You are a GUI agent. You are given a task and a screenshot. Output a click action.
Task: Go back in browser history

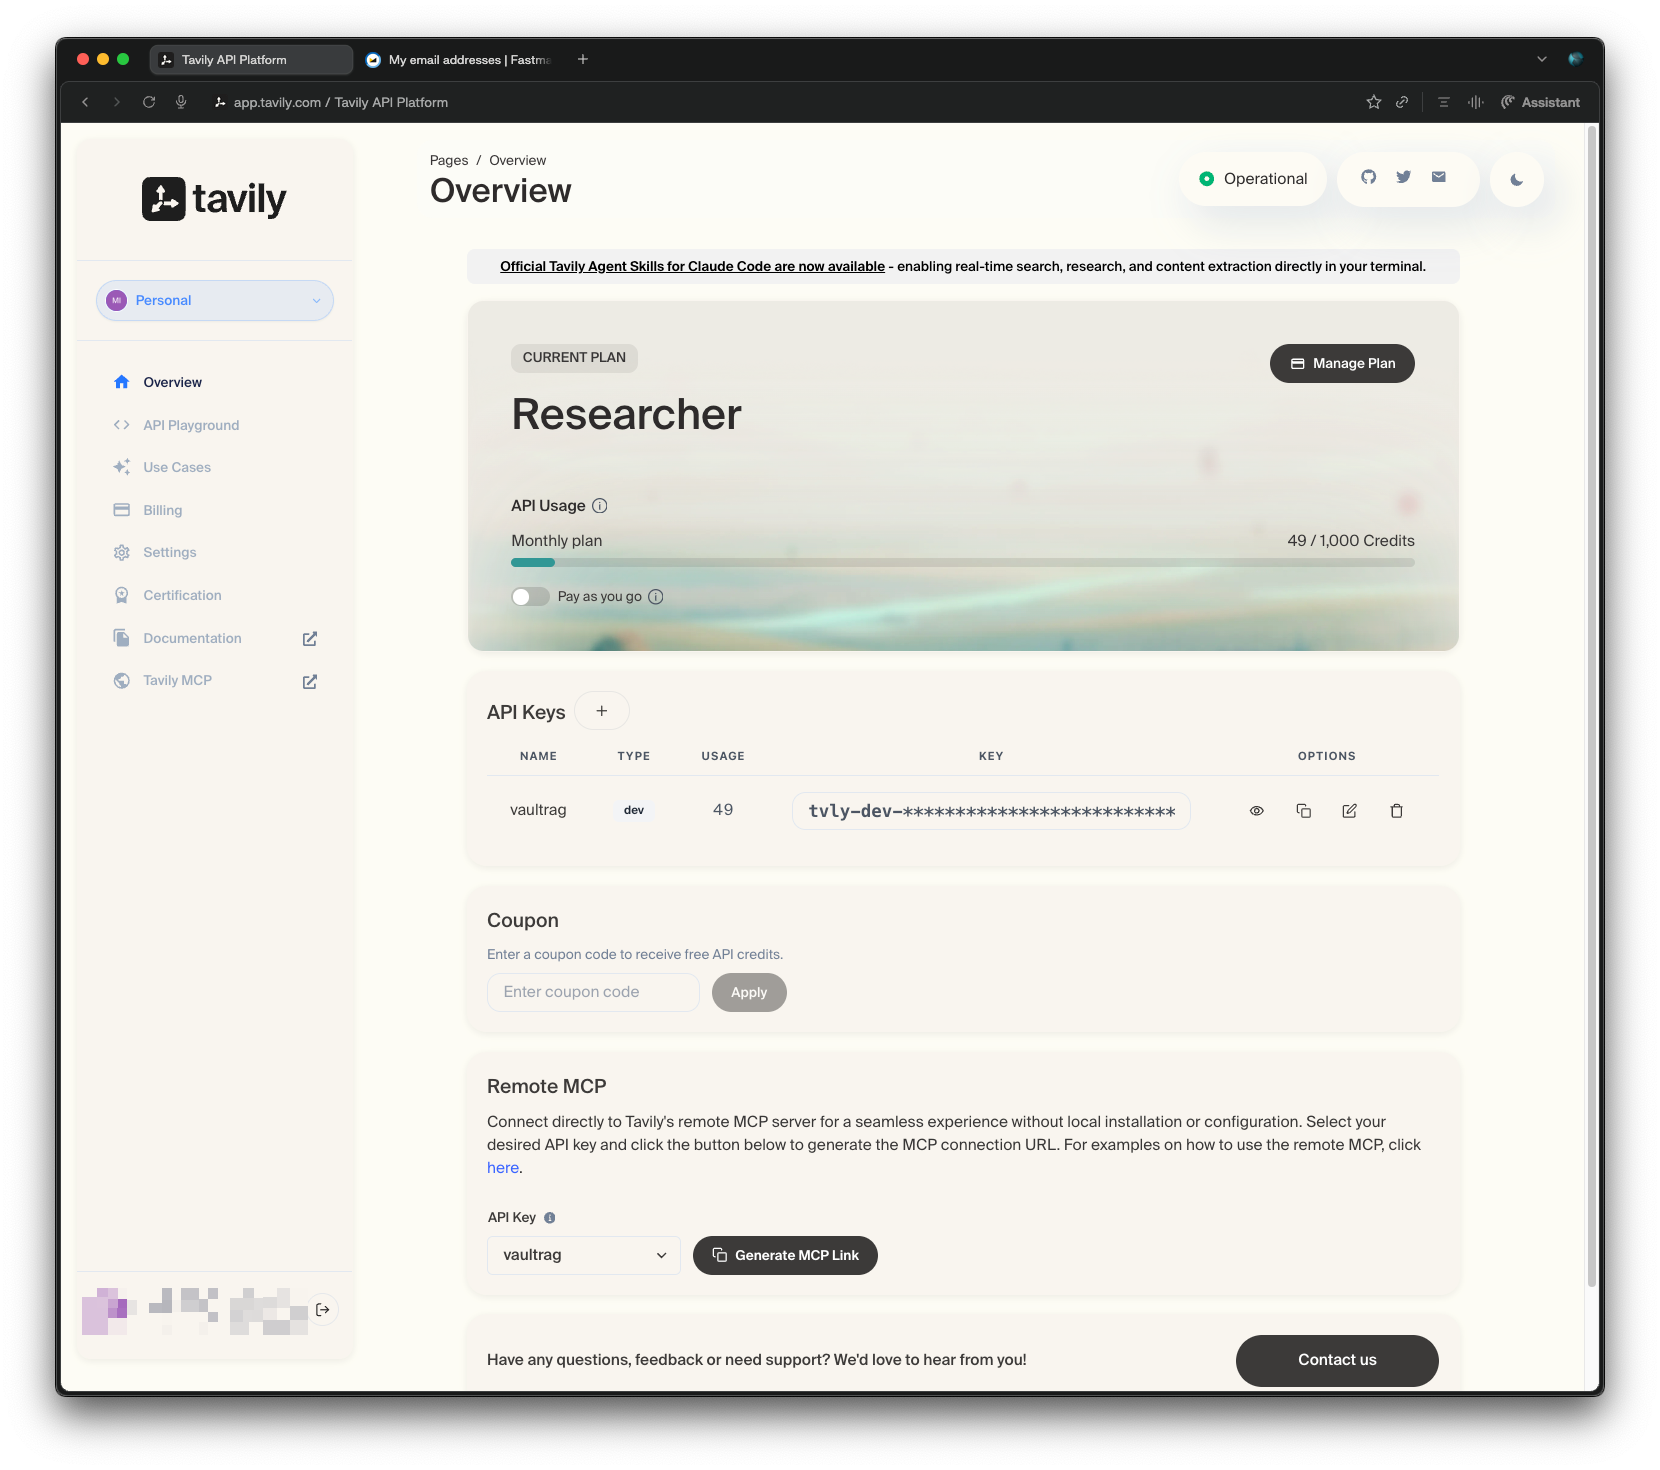86,102
